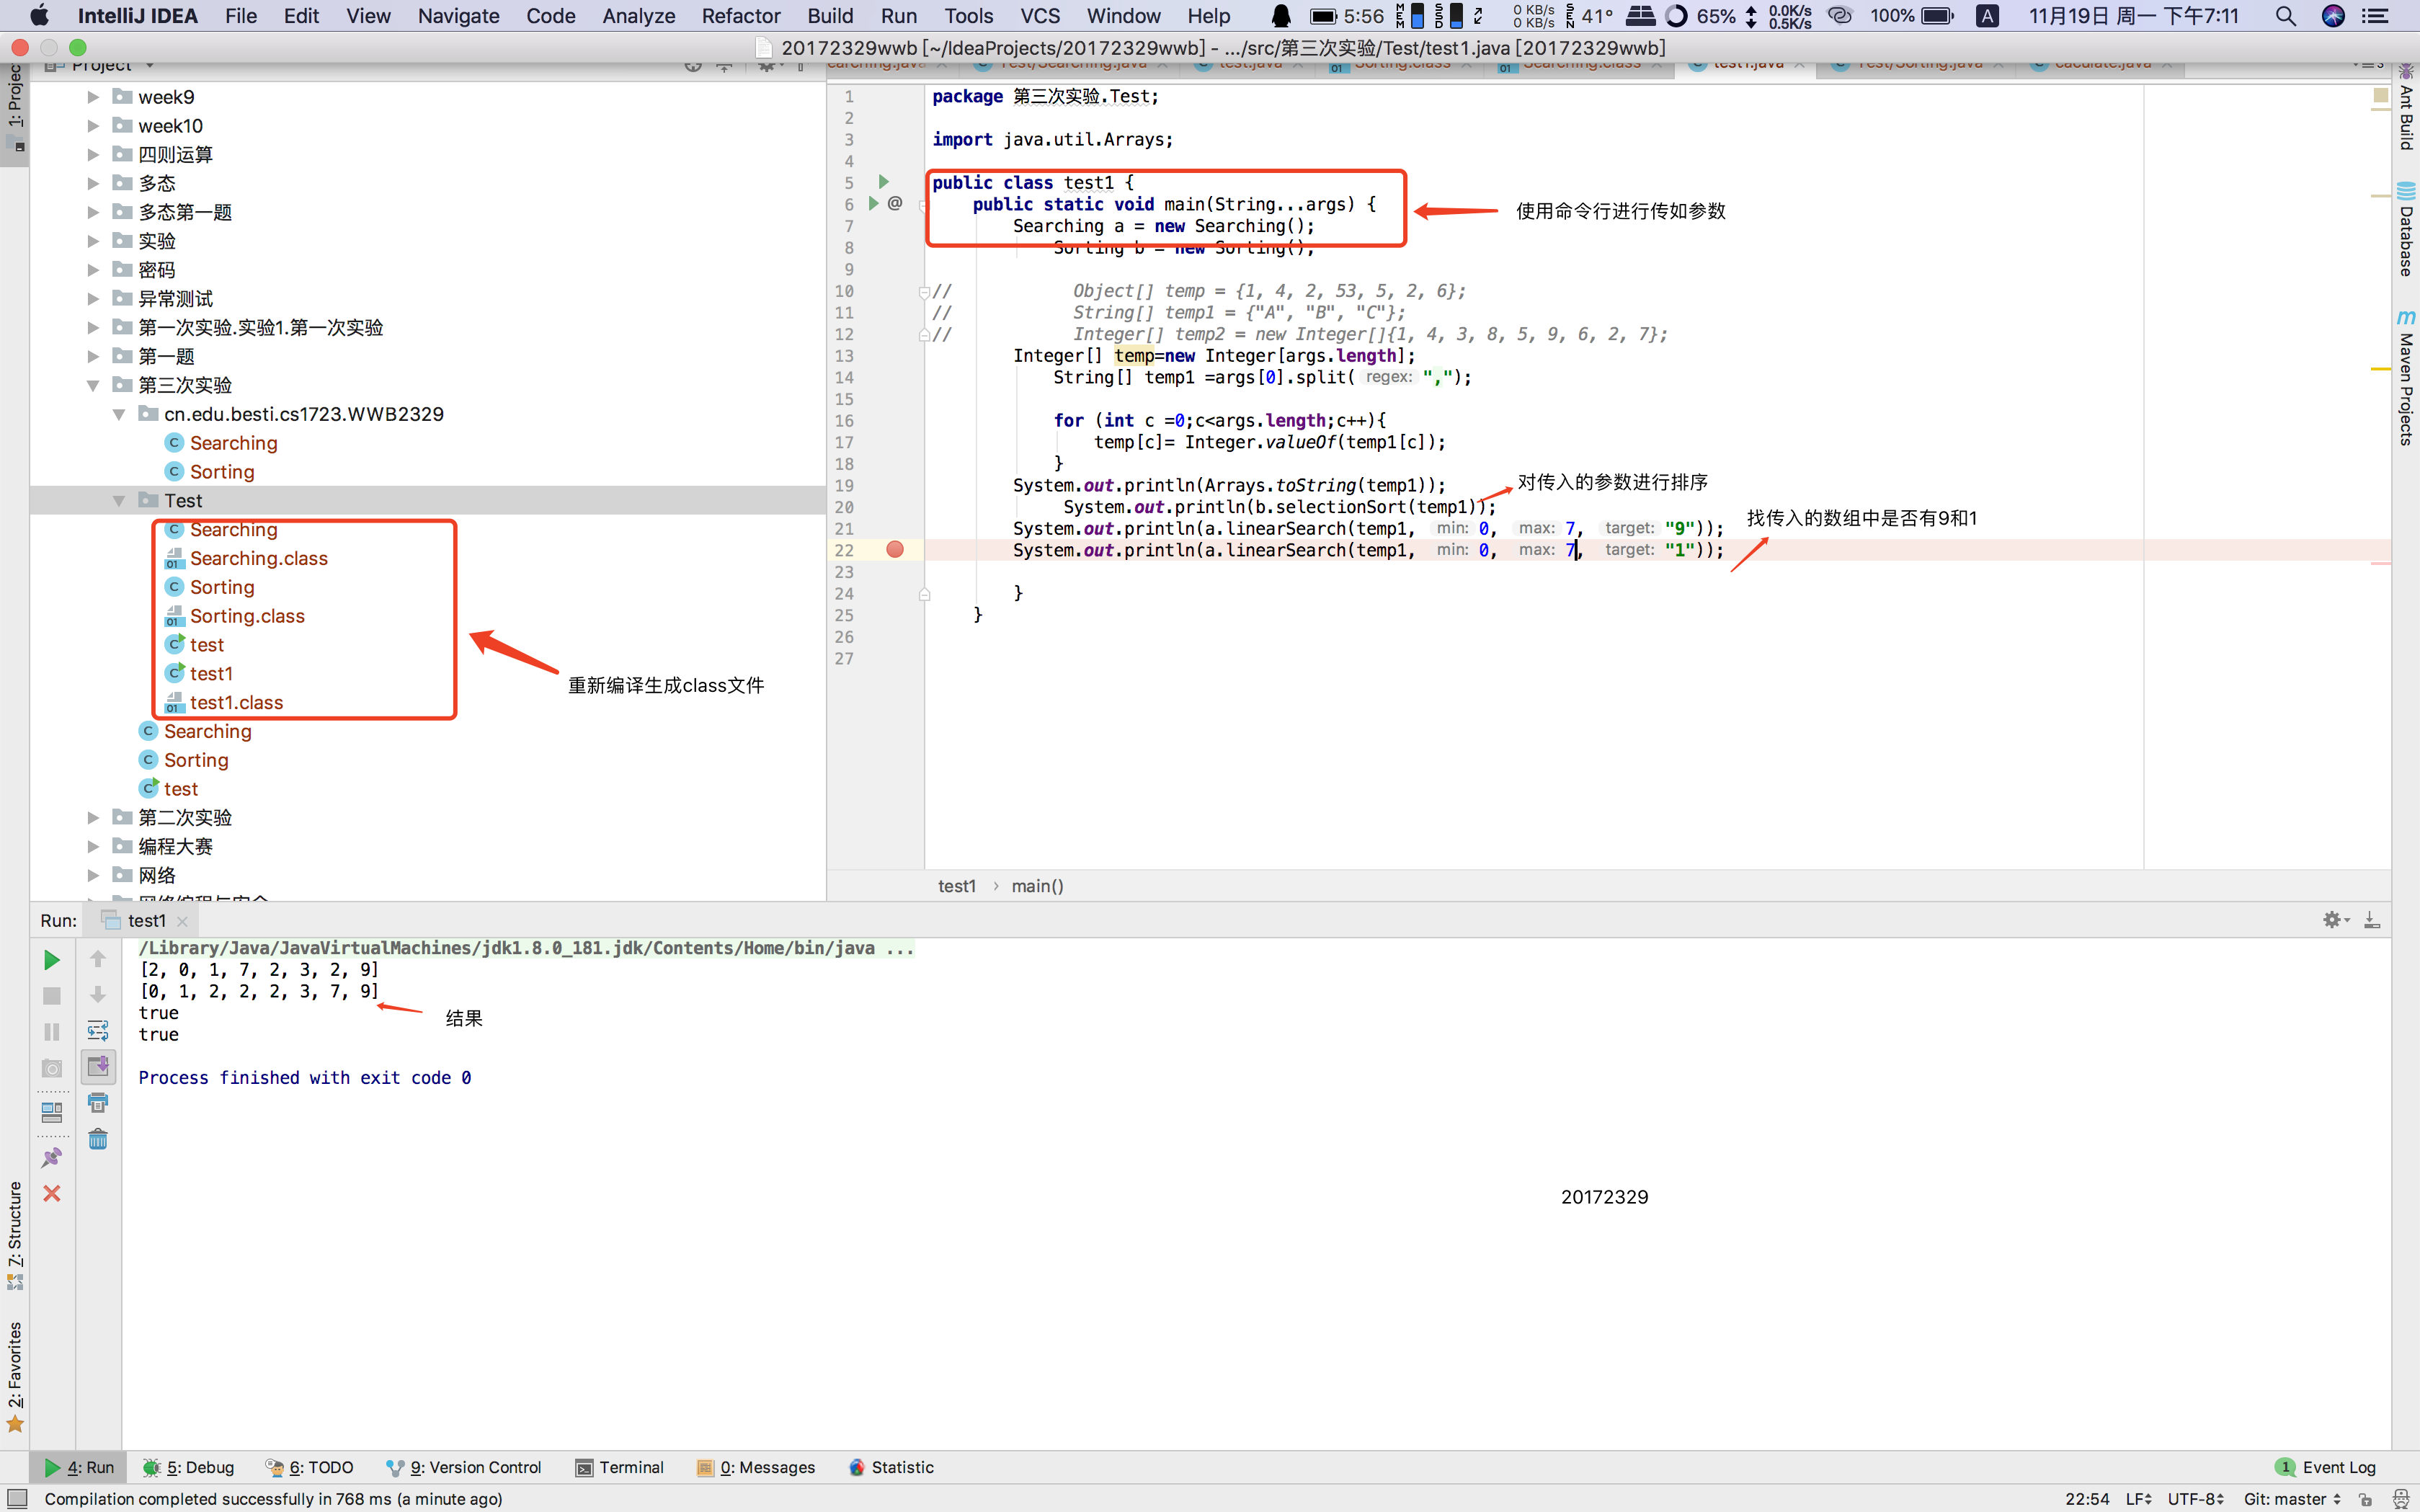Run main method from gutter on line 6
2420x1512 pixels.
click(873, 203)
